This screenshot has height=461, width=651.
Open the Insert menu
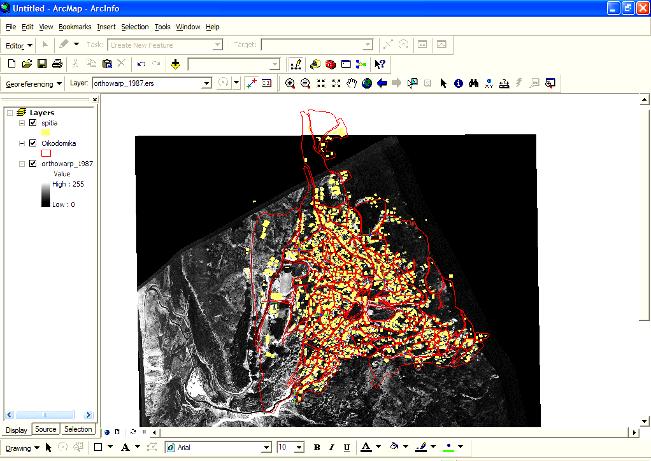(x=106, y=27)
